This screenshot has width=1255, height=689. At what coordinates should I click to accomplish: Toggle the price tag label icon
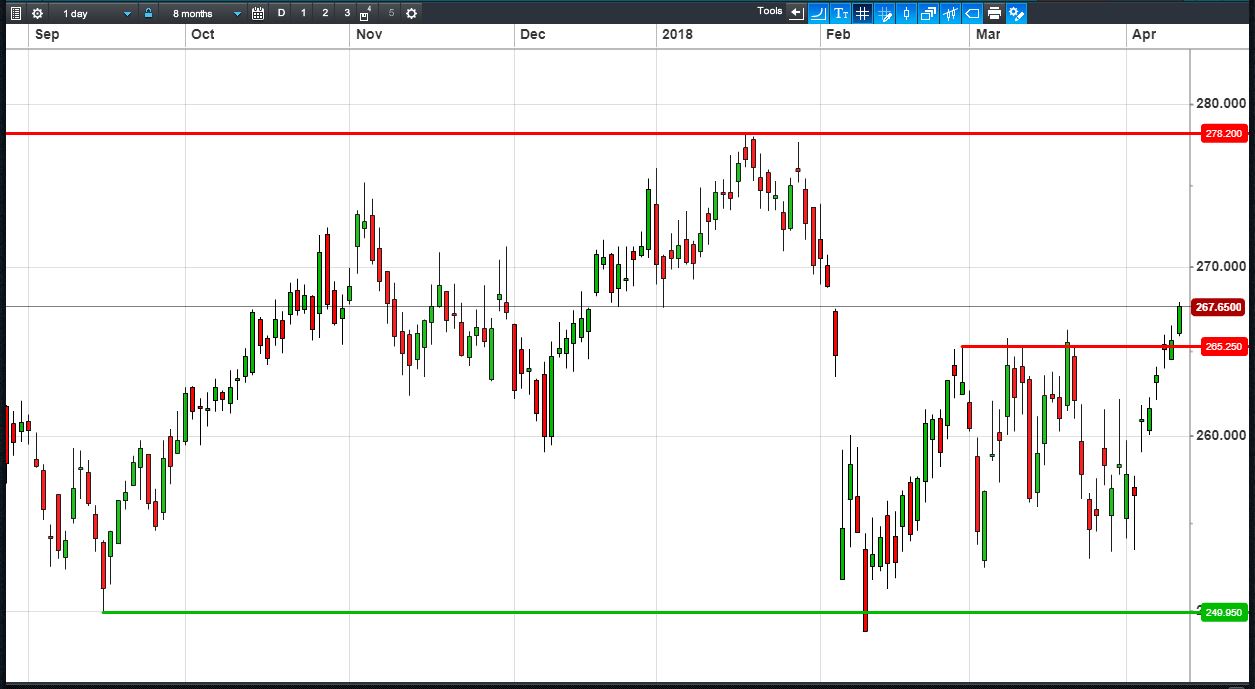[972, 13]
